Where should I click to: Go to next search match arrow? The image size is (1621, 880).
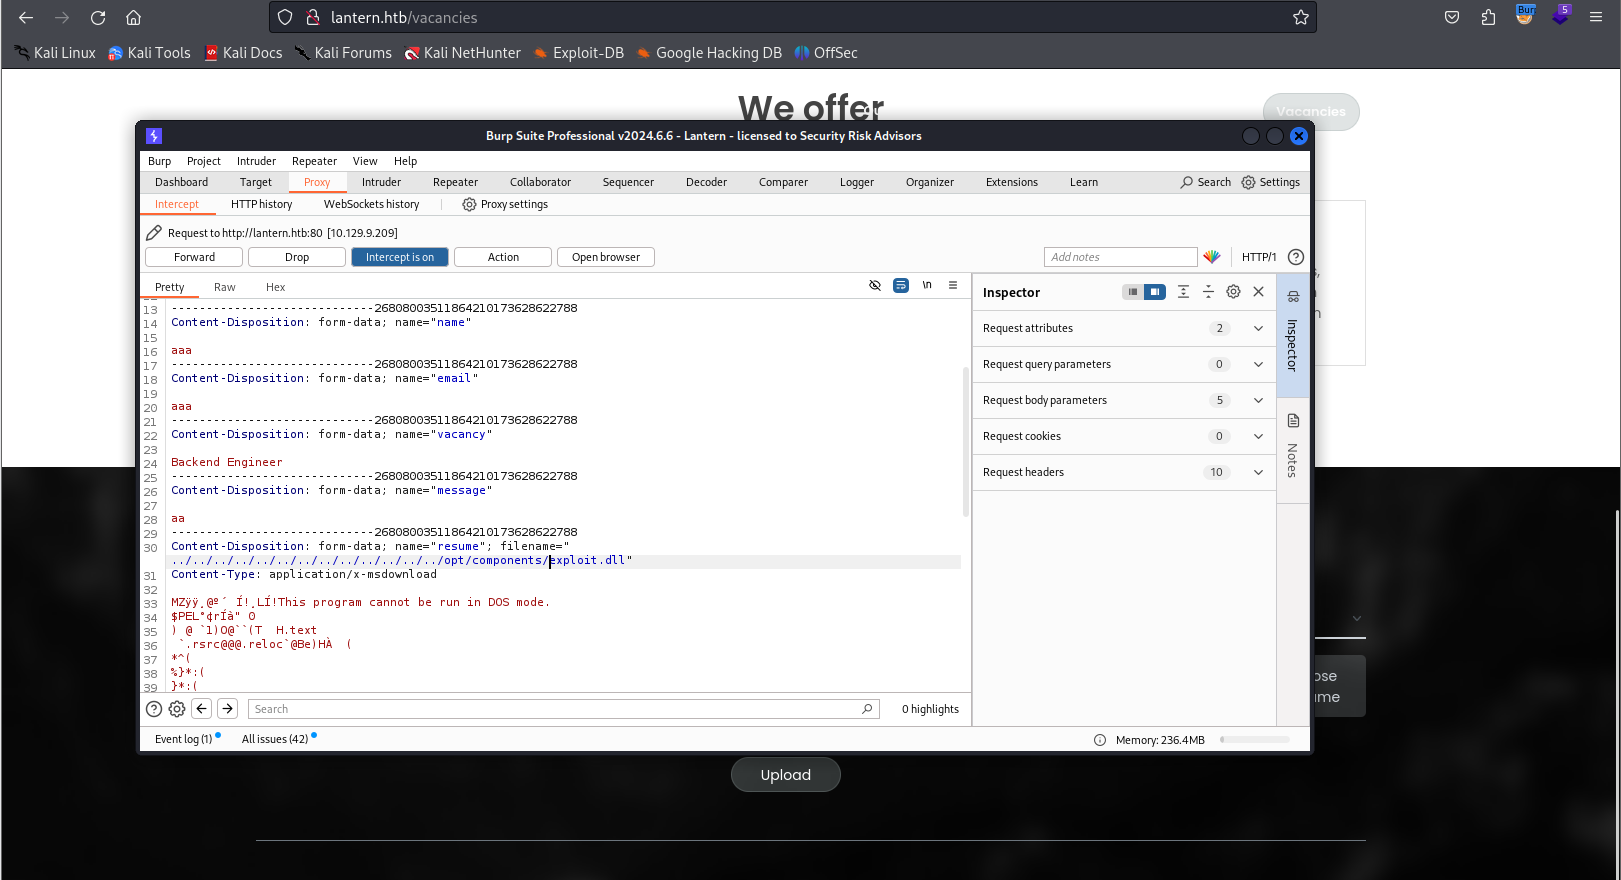click(x=228, y=709)
